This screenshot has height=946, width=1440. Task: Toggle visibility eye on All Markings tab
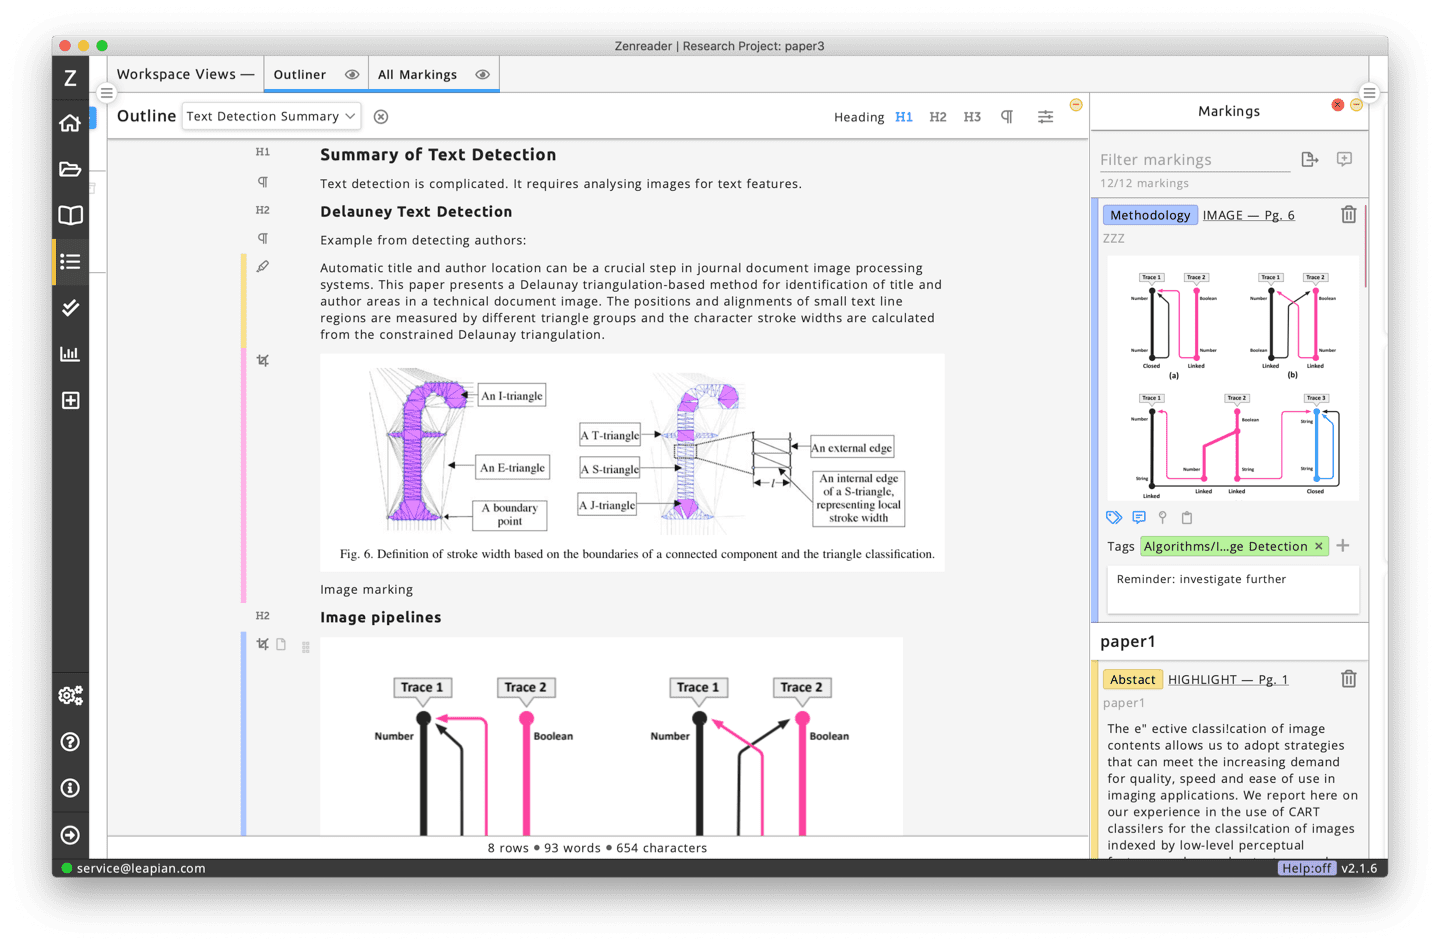pyautogui.click(x=483, y=75)
